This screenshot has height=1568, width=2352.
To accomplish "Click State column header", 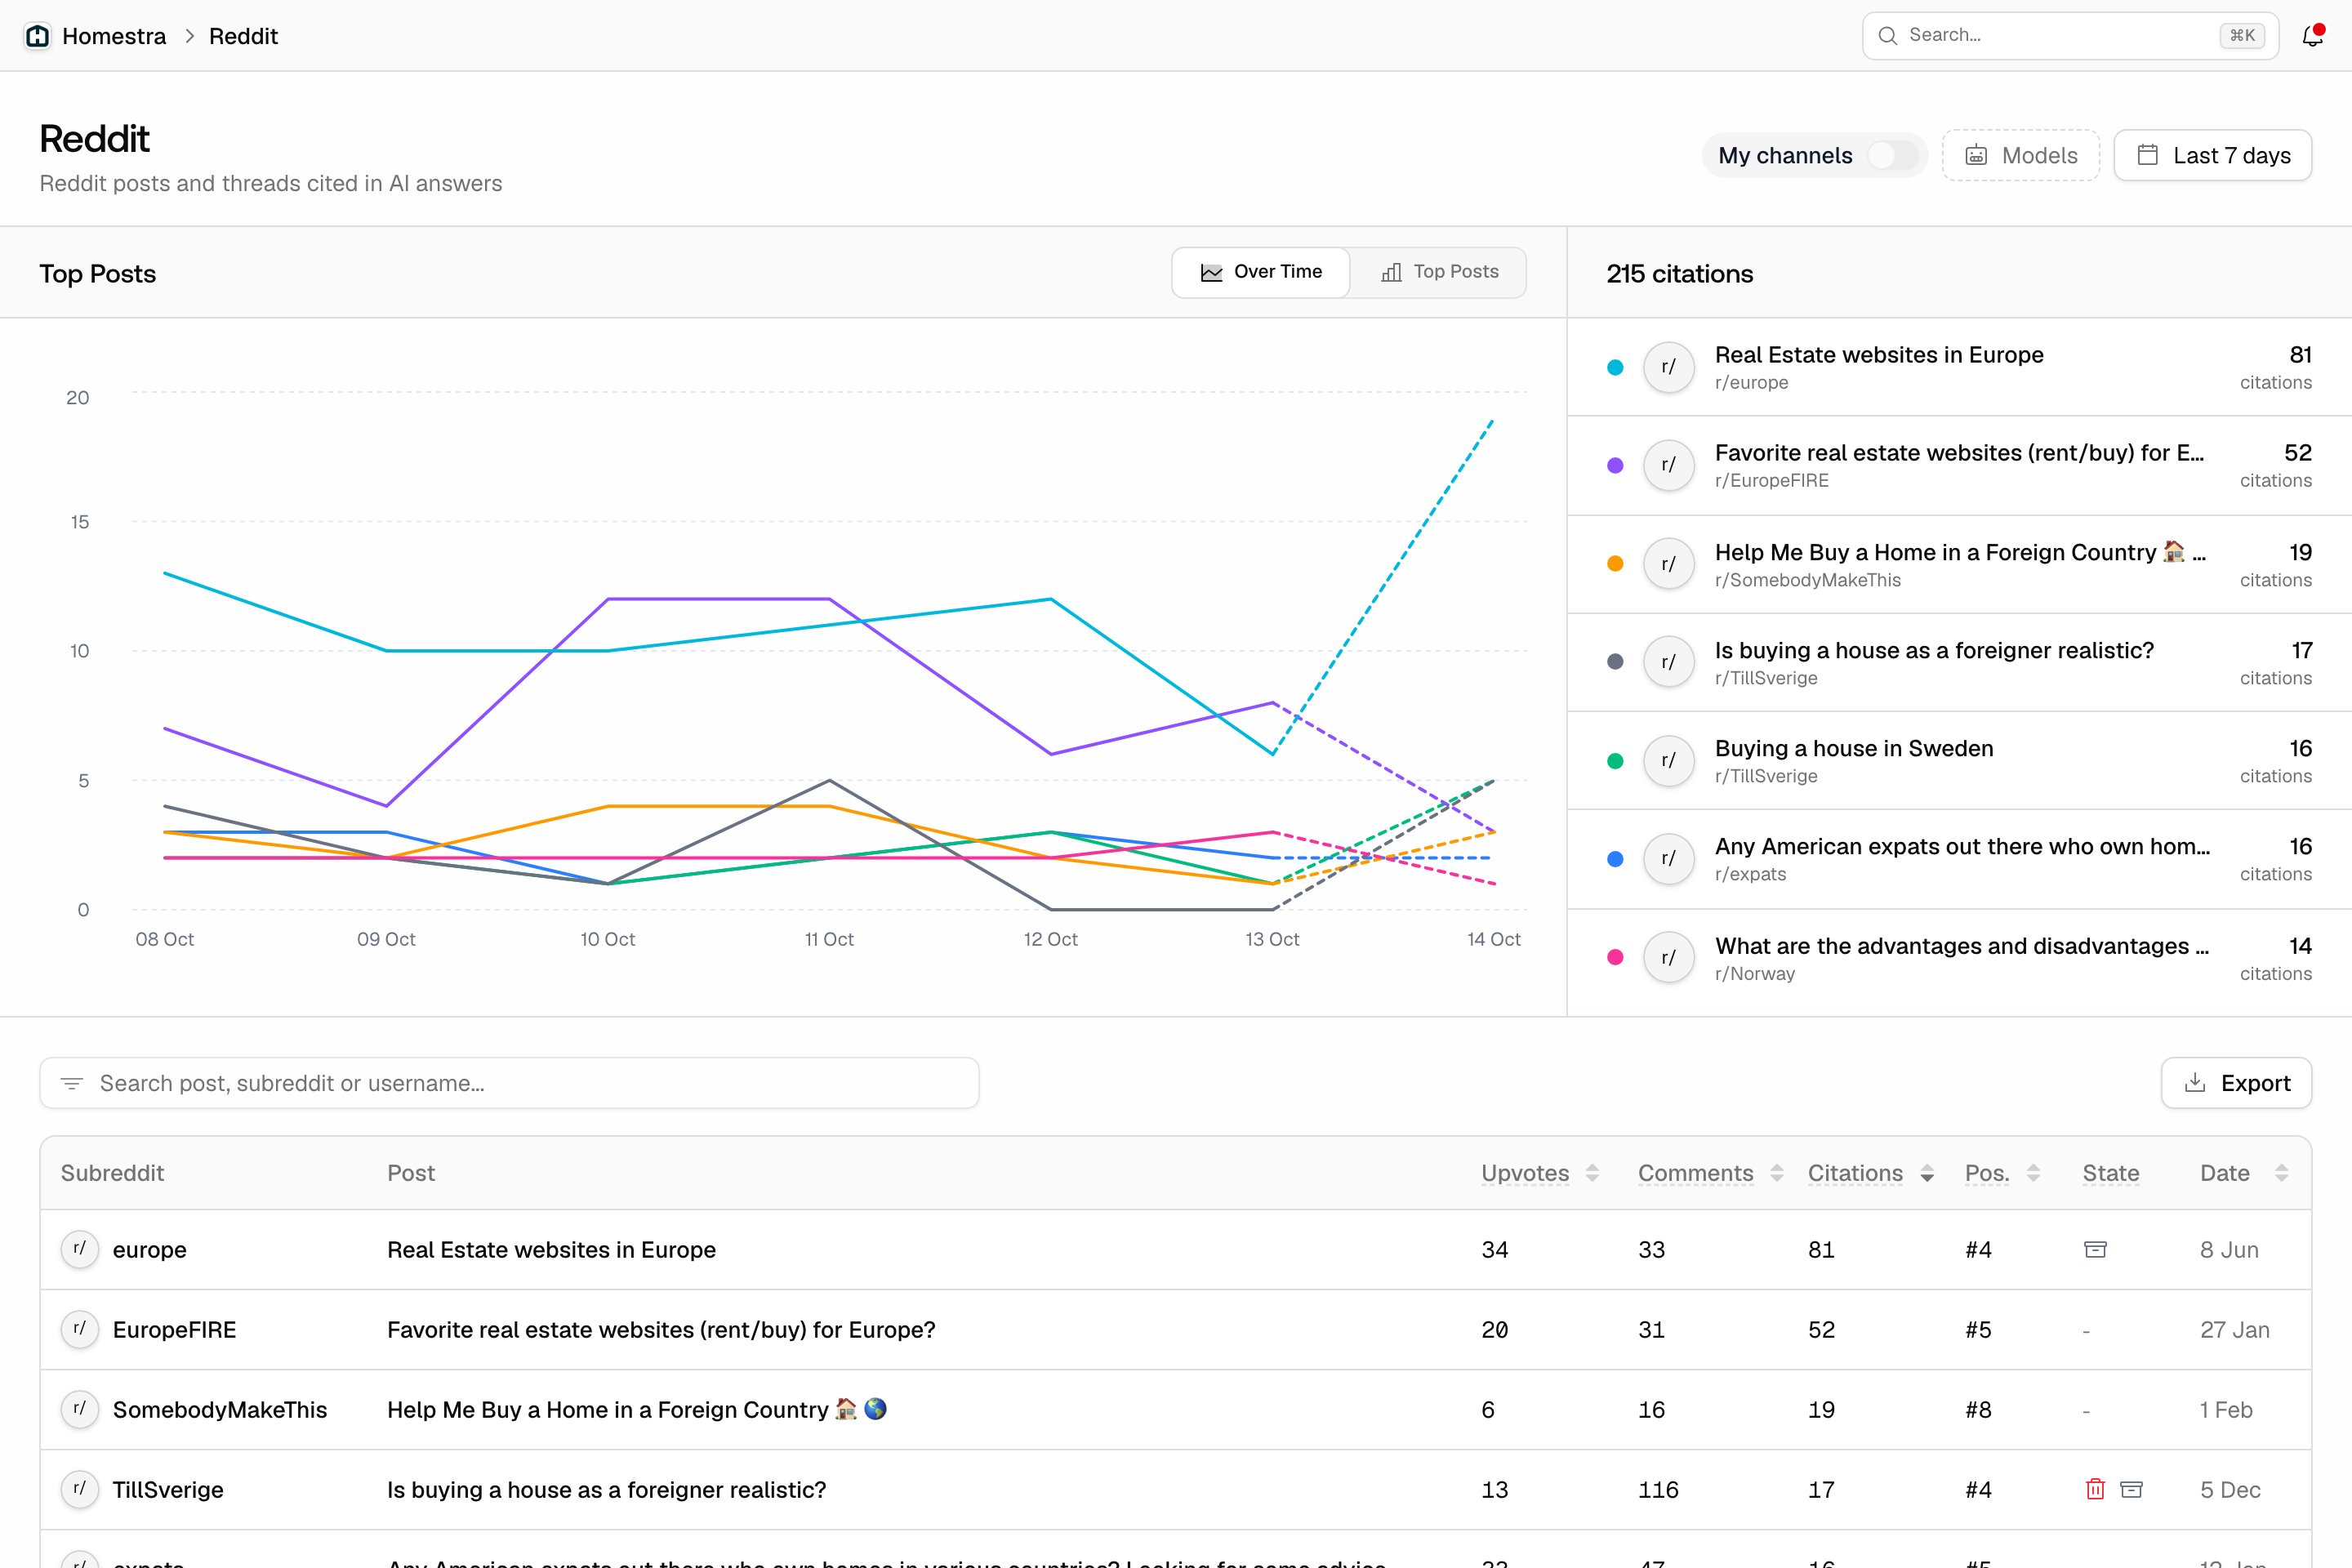I will [2110, 1173].
